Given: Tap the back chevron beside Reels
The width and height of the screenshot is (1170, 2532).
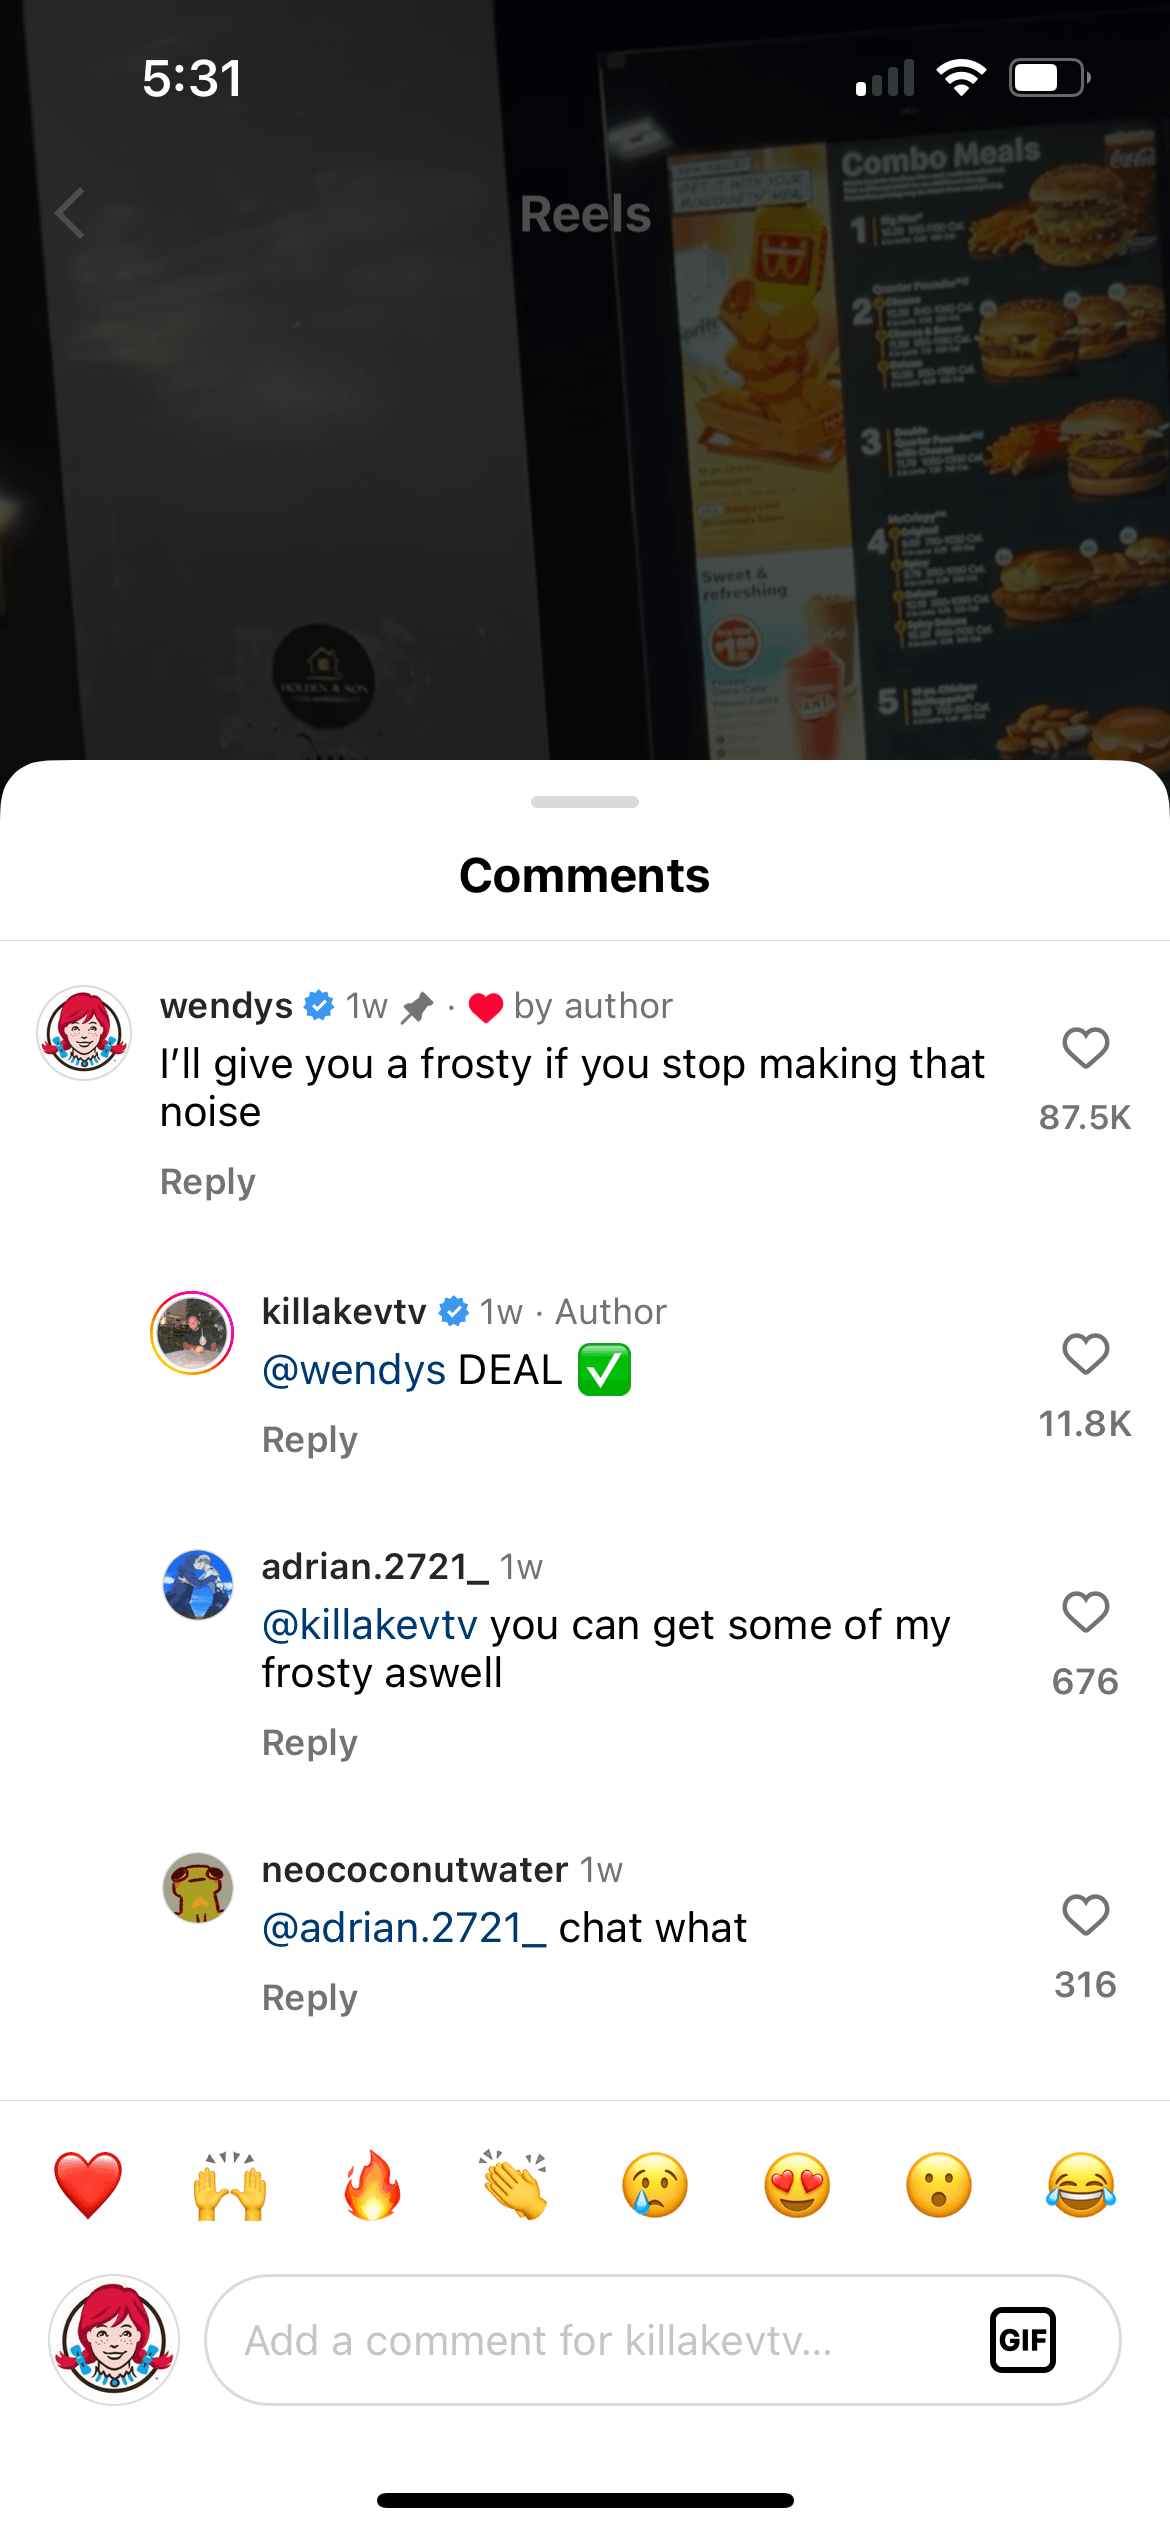Looking at the screenshot, I should [70, 214].
